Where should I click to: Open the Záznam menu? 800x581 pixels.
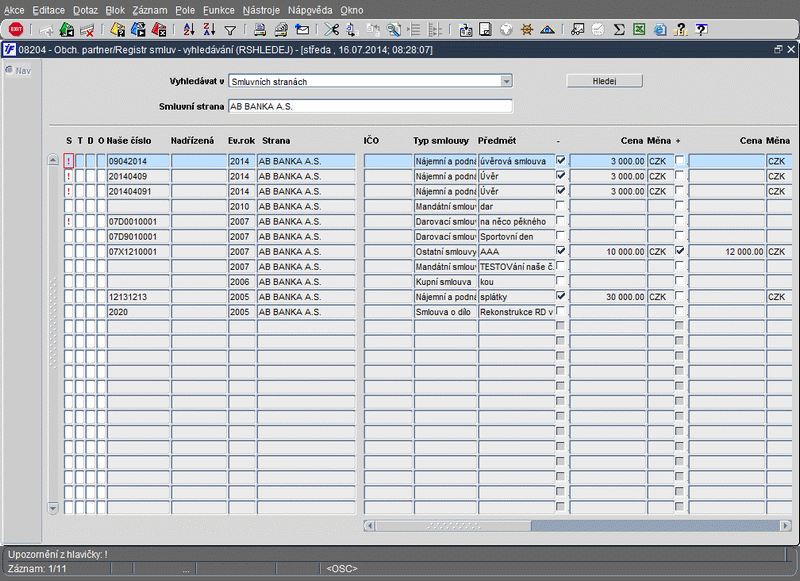point(149,10)
